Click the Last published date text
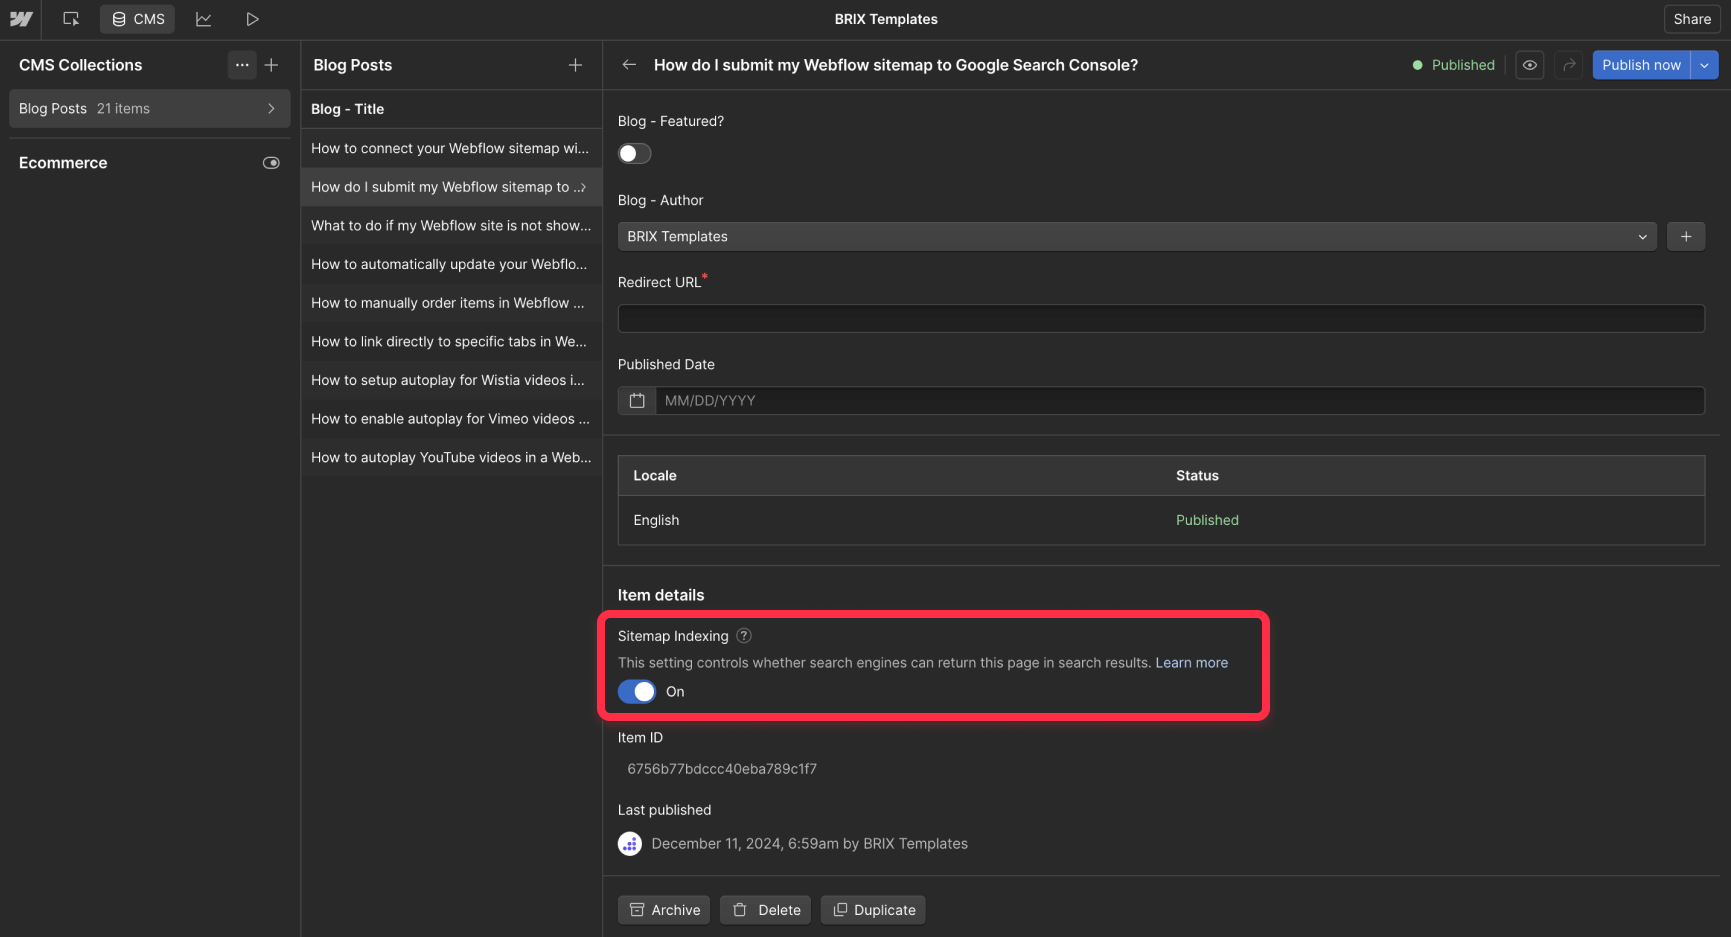The height and width of the screenshot is (937, 1731). tap(810, 844)
